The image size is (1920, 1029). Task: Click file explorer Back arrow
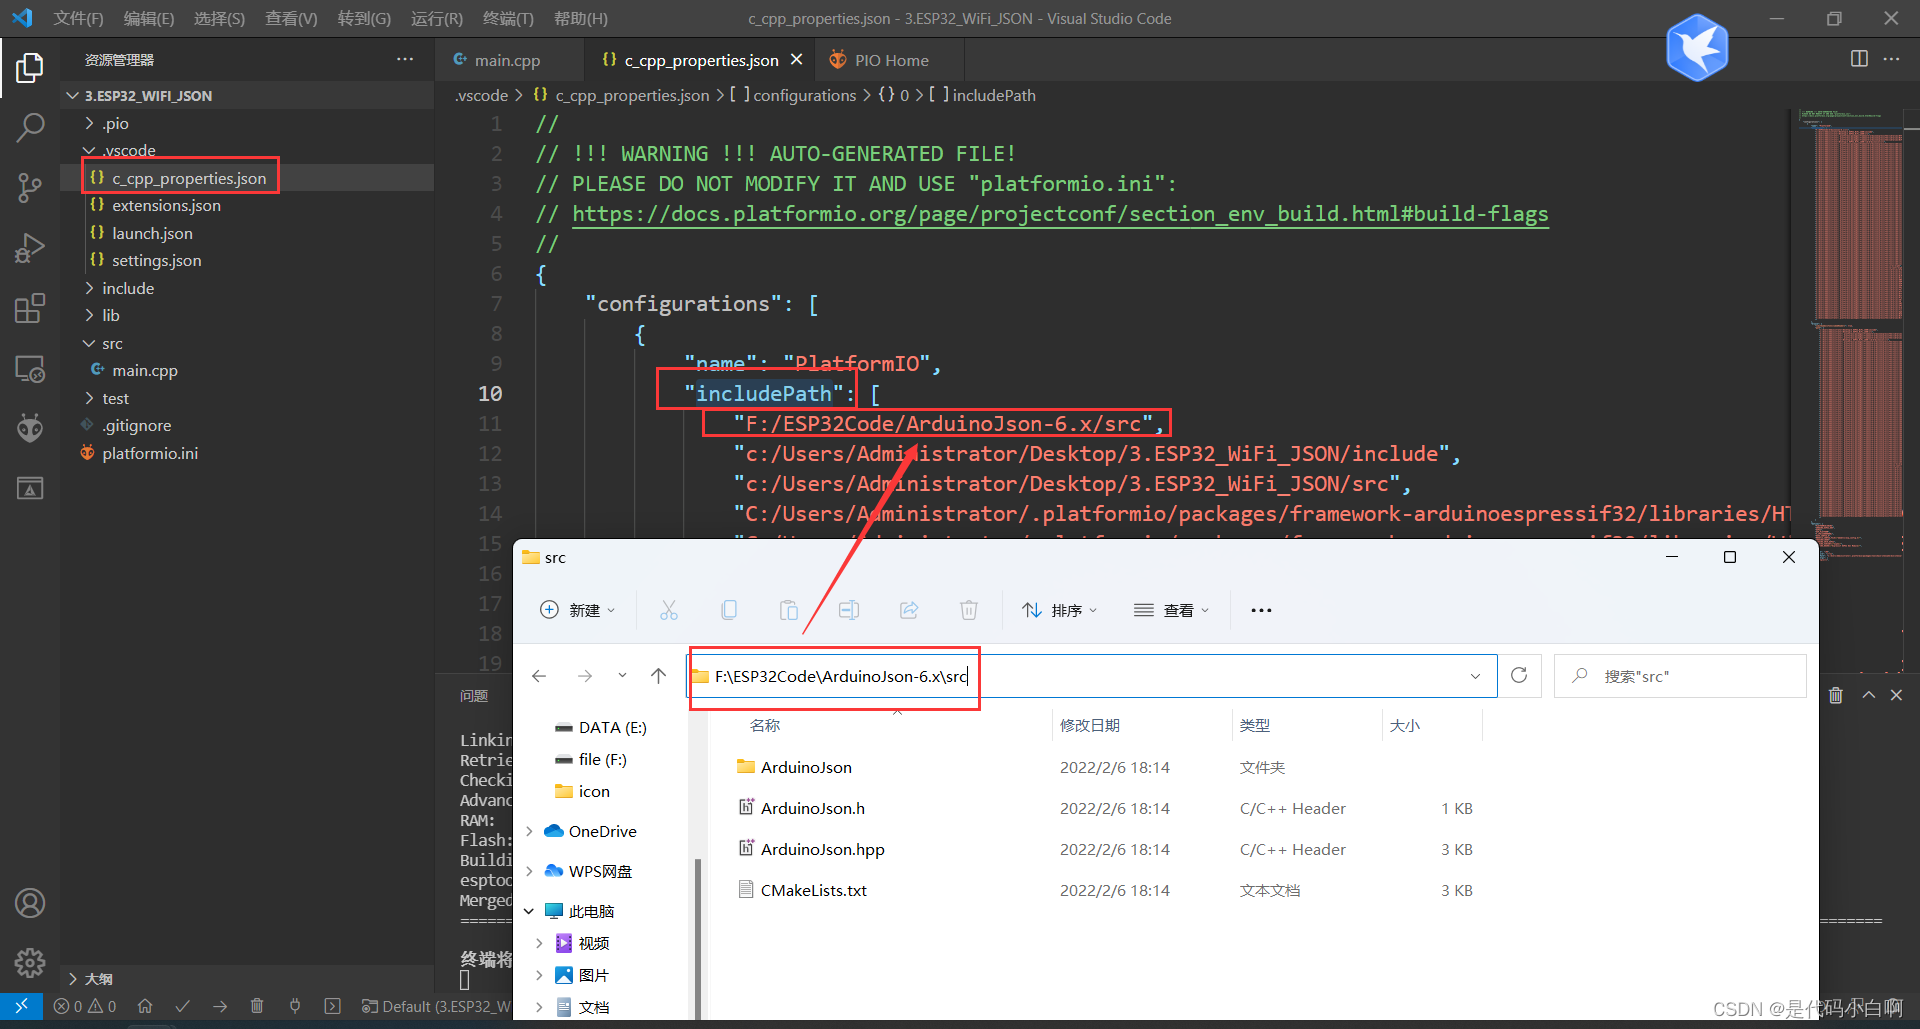point(539,676)
